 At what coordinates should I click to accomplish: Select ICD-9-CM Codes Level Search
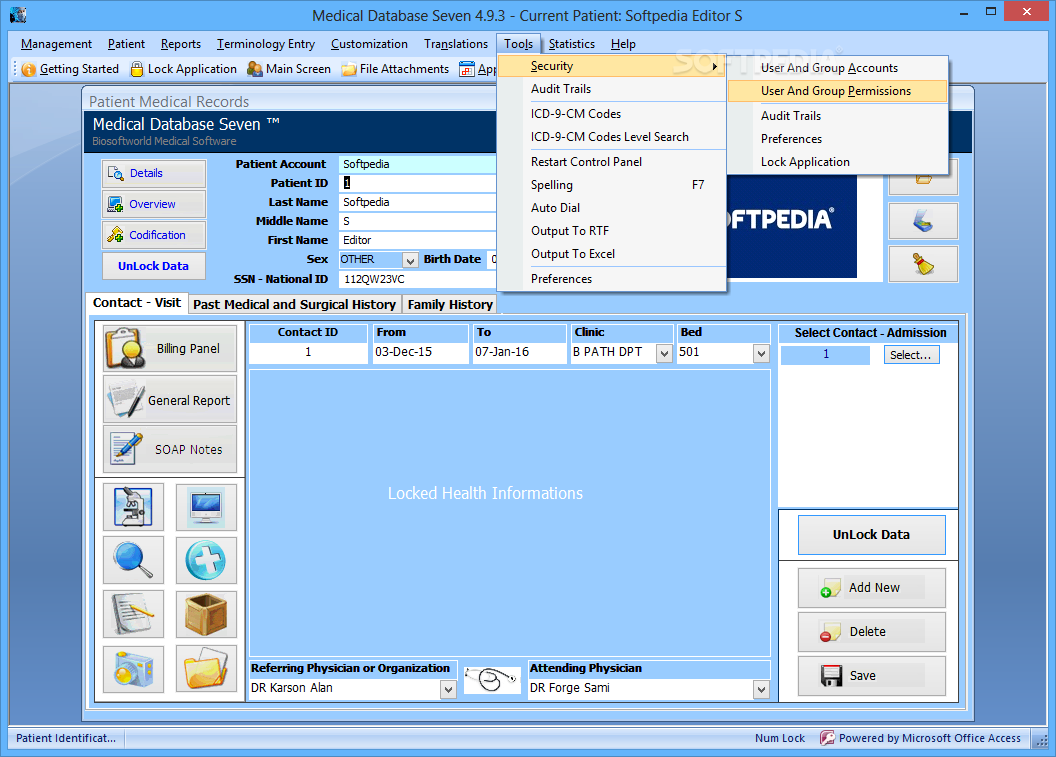point(612,137)
